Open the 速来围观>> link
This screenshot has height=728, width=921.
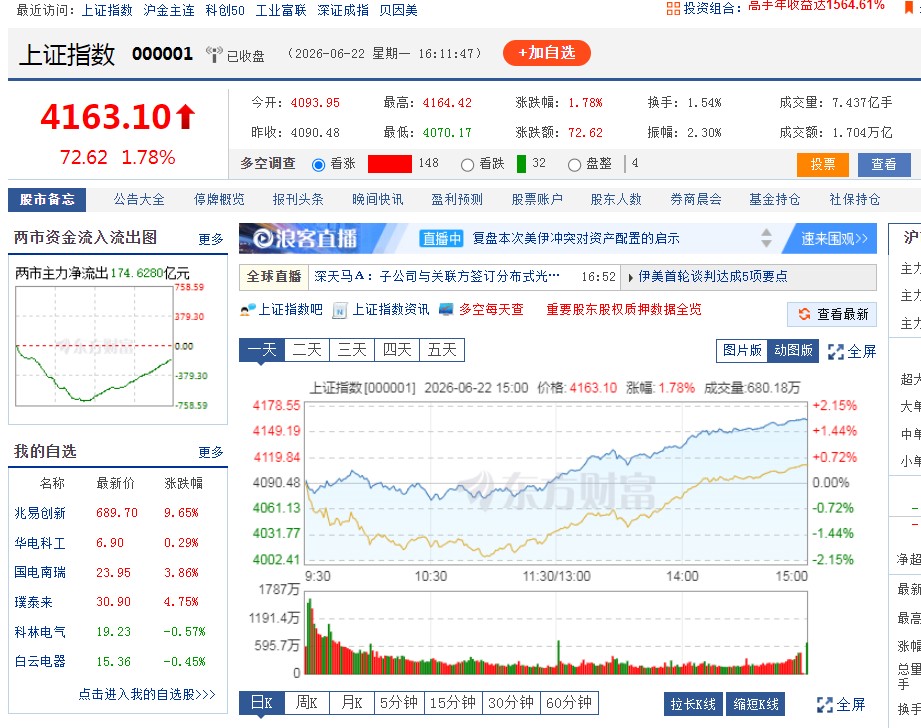pos(834,239)
